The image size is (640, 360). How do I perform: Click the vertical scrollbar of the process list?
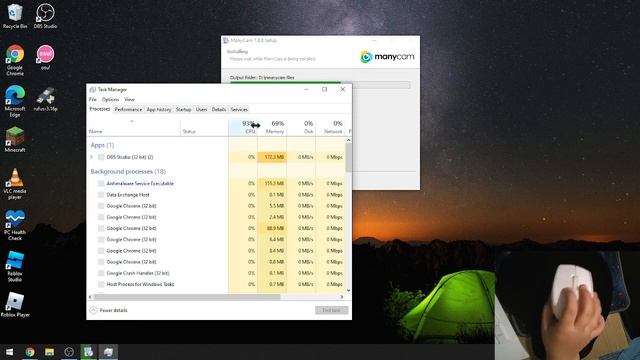click(349, 157)
